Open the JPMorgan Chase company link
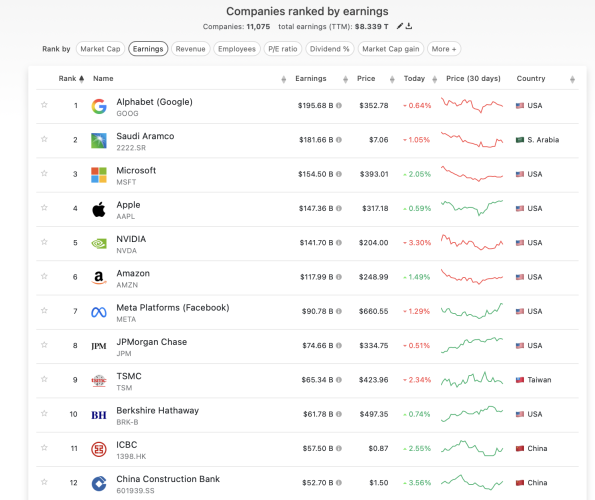This screenshot has width=595, height=500. click(x=151, y=342)
